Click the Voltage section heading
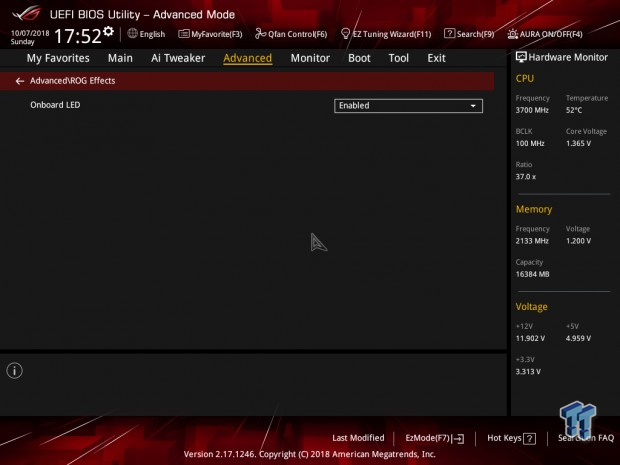 tap(531, 307)
